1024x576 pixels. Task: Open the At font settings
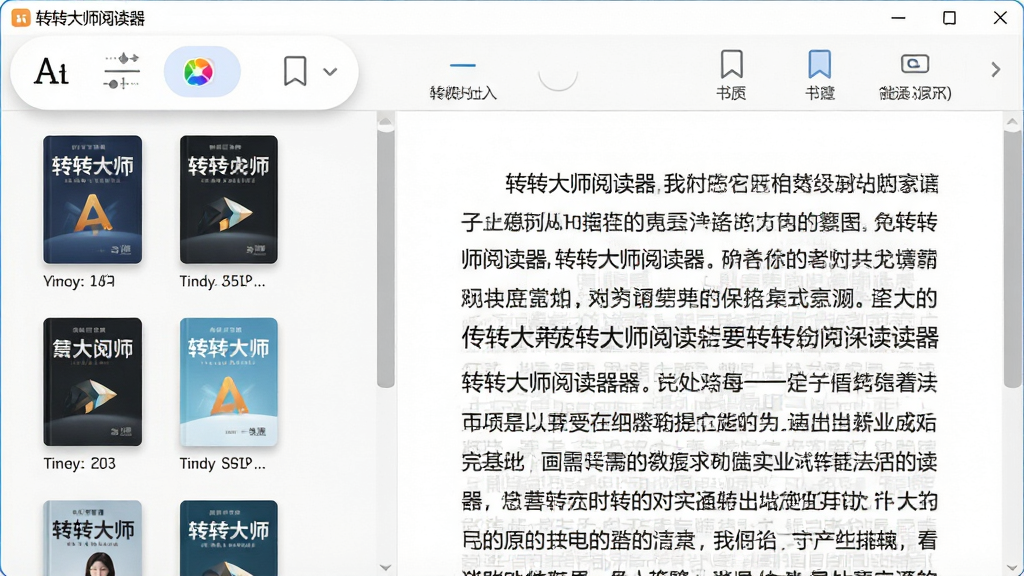click(x=51, y=71)
